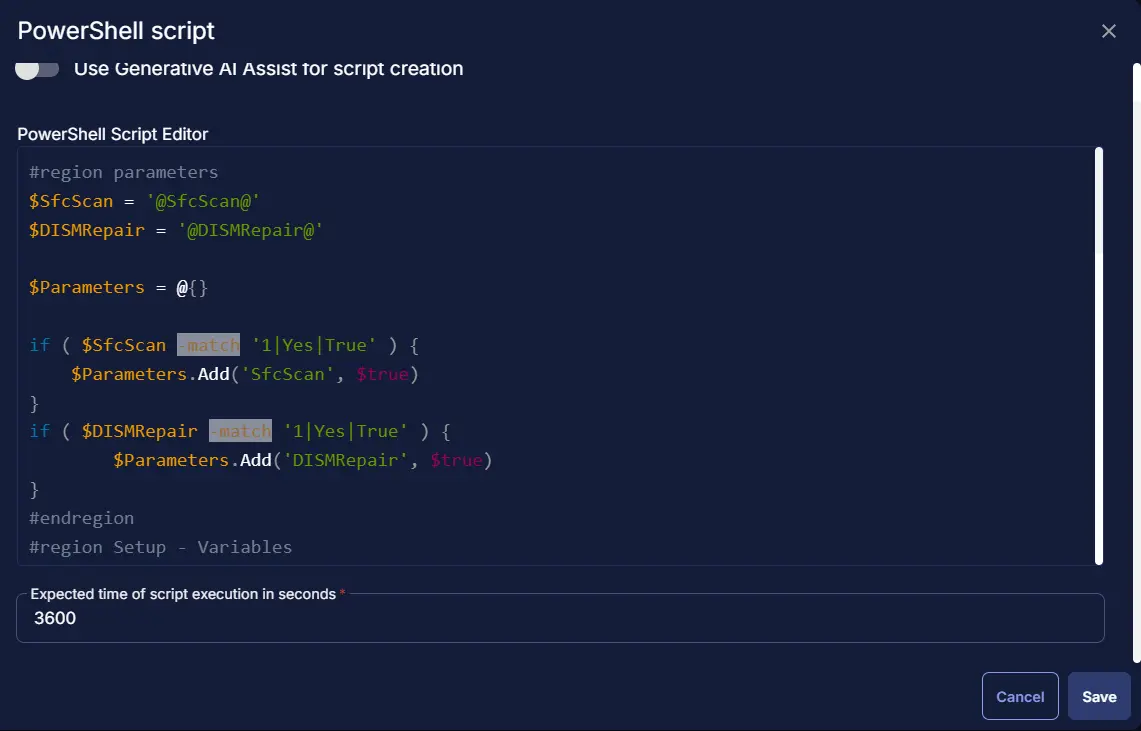This screenshot has height=731, width=1141.
Task: Click the '#region Setup - Variables' line
Action: 160,547
